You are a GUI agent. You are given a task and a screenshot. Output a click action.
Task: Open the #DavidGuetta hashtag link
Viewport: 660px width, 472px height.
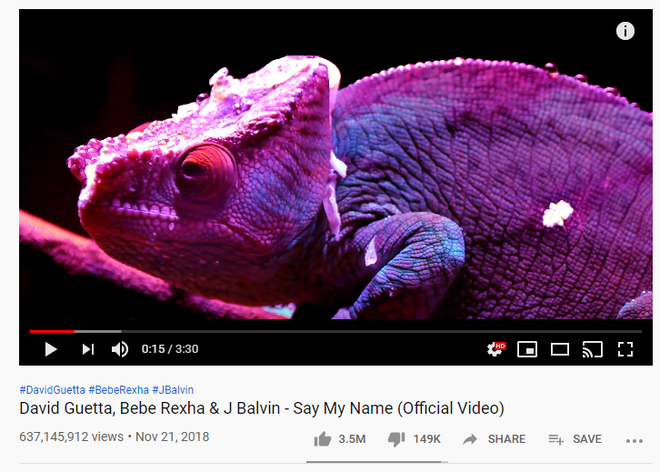(x=52, y=390)
